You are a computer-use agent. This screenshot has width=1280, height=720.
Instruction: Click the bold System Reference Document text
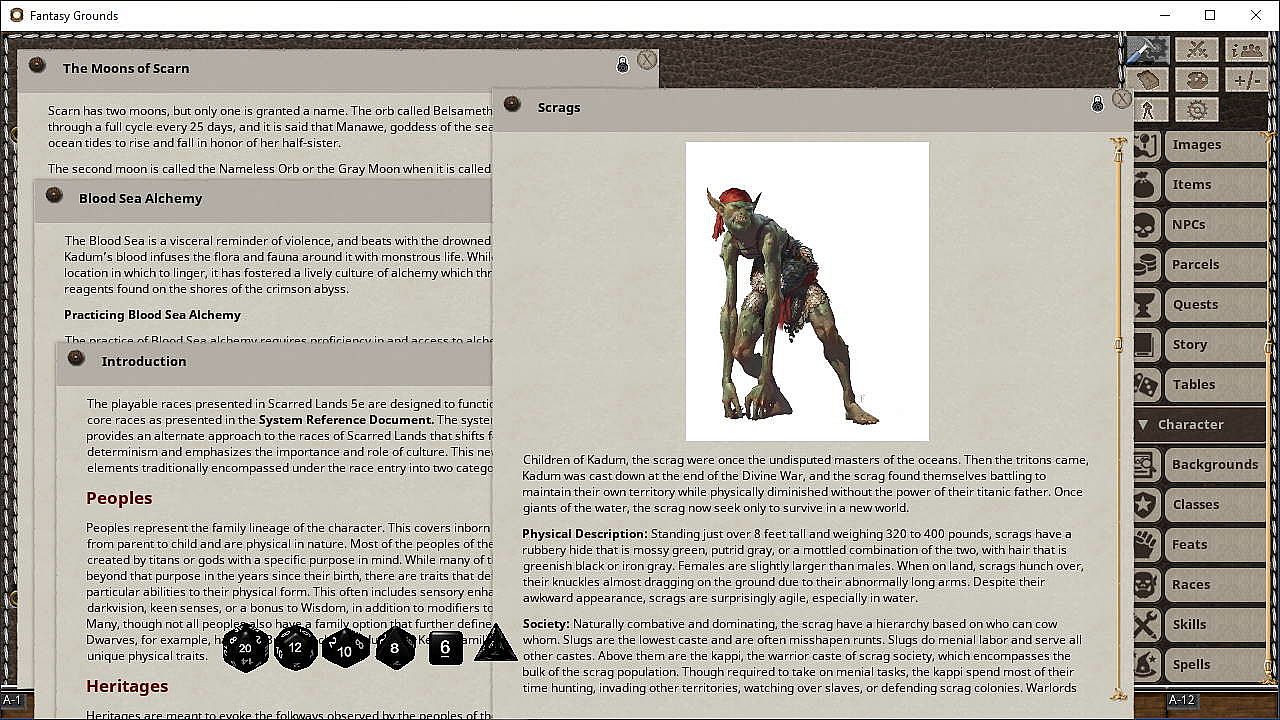[347, 420]
